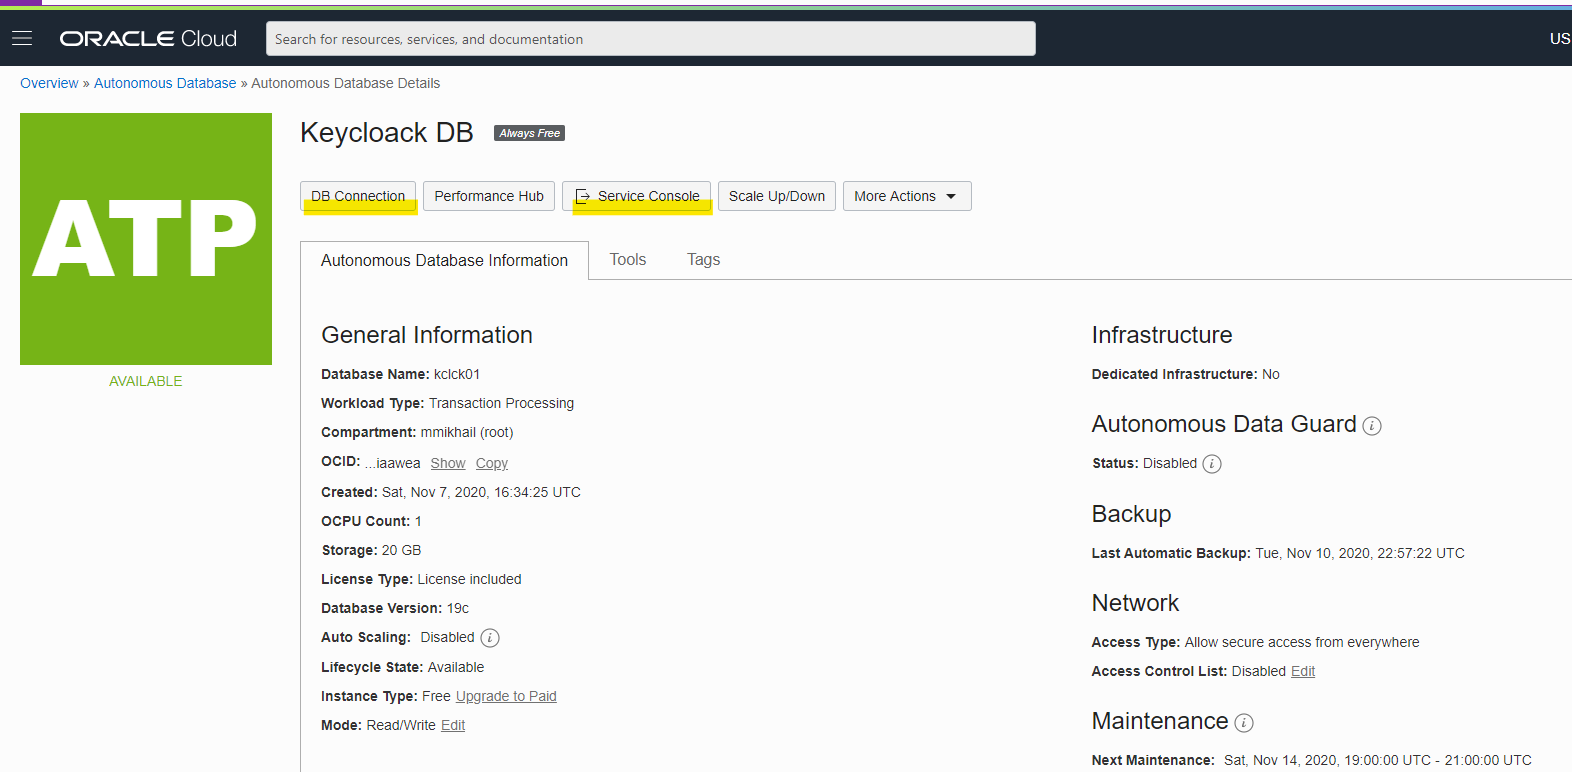Copy the OCID
1572x772 pixels.
pos(492,463)
